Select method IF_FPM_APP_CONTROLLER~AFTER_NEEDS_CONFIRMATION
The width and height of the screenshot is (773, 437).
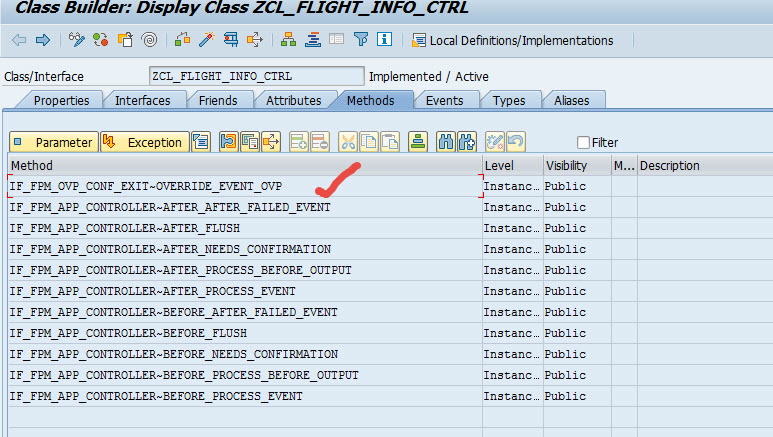coord(245,250)
